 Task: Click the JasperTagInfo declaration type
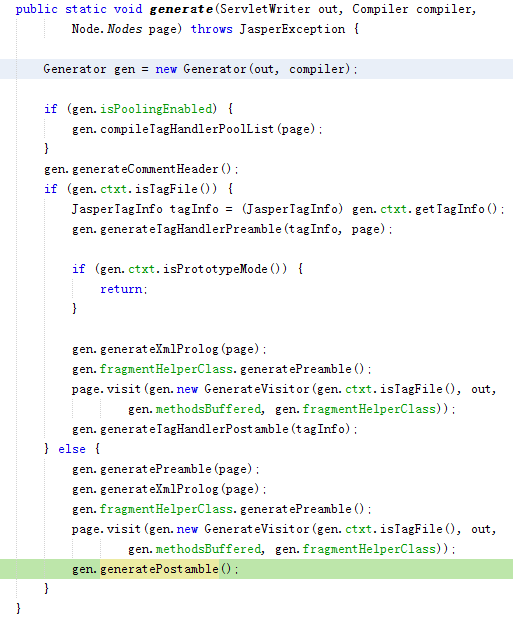[117, 209]
